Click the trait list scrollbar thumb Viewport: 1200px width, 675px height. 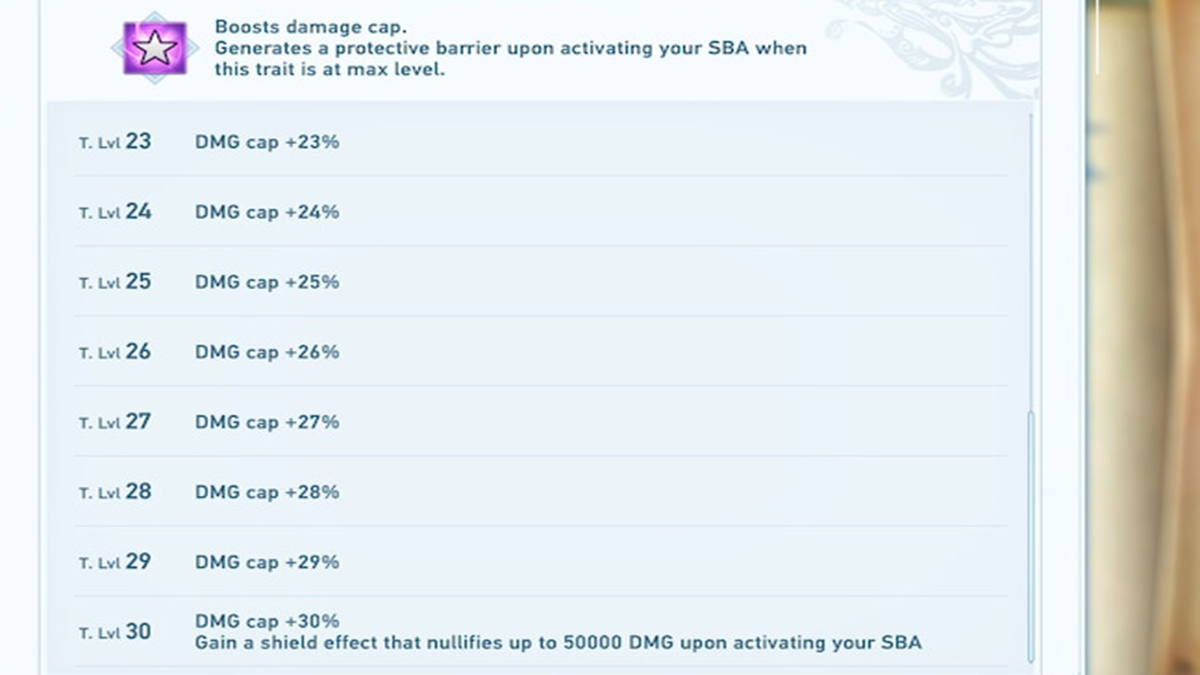tap(1030, 535)
